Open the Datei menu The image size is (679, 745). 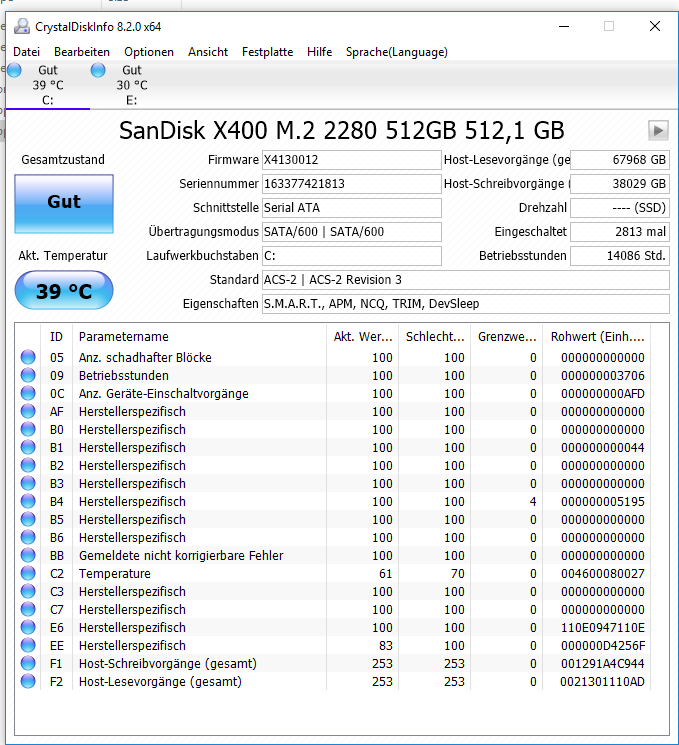point(26,52)
